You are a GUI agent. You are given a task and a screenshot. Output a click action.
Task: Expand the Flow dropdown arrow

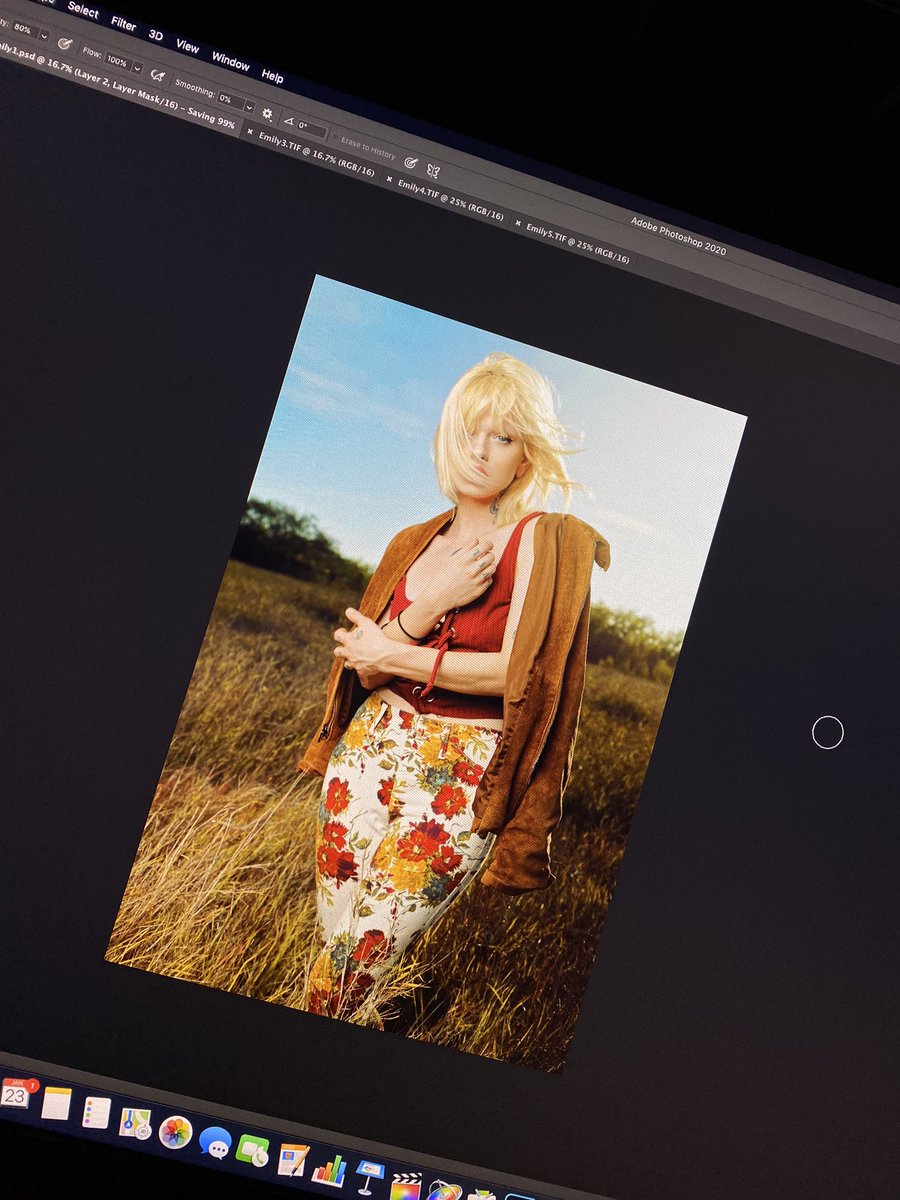tap(137, 69)
